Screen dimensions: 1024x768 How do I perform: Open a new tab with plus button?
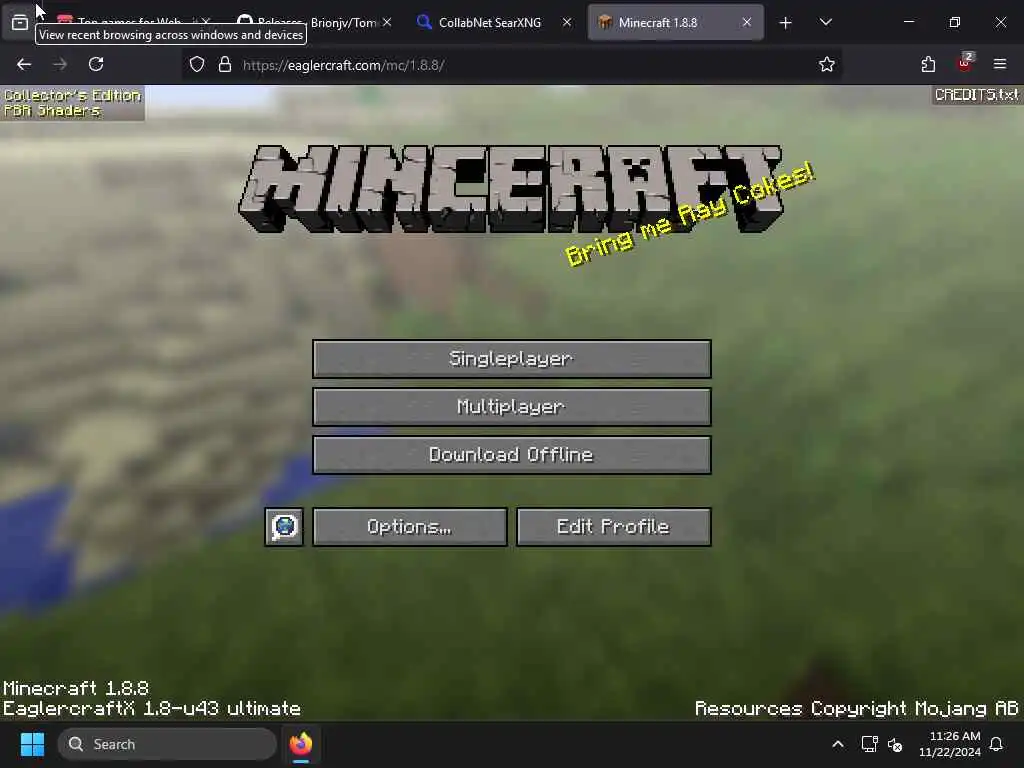coord(786,23)
